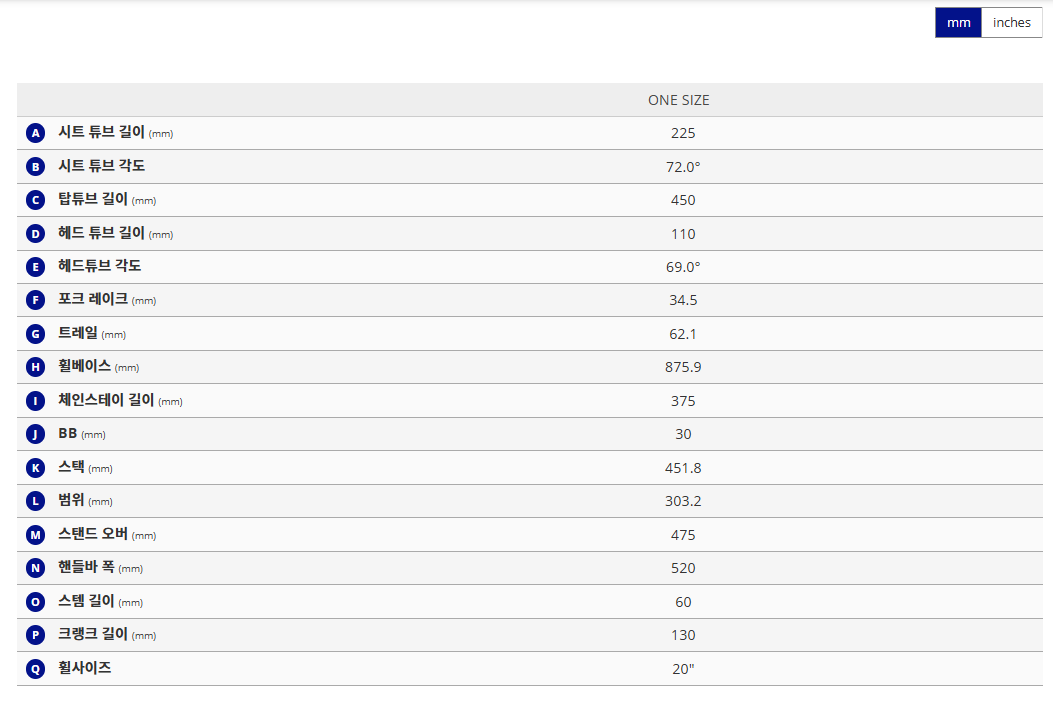This screenshot has height=713, width=1053.
Task: Click the letter F fork rake badge
Action: (36, 300)
